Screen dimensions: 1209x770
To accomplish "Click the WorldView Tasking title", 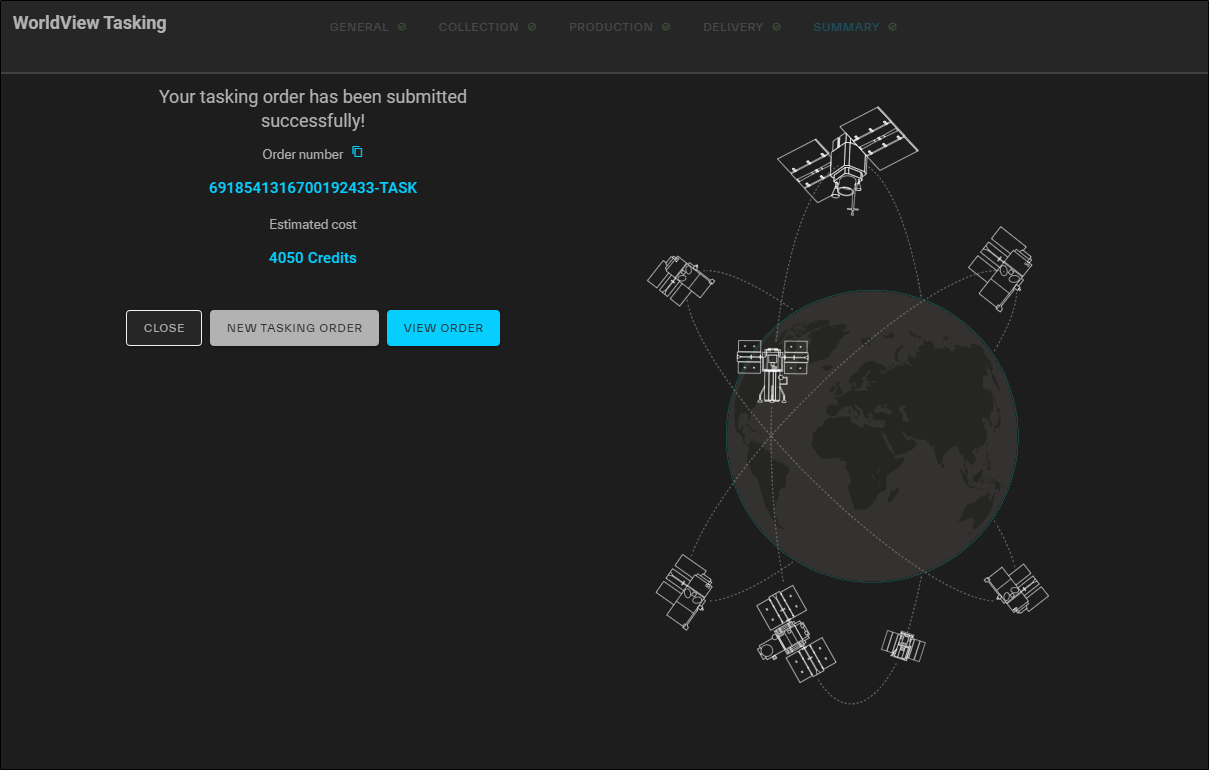I will point(90,23).
